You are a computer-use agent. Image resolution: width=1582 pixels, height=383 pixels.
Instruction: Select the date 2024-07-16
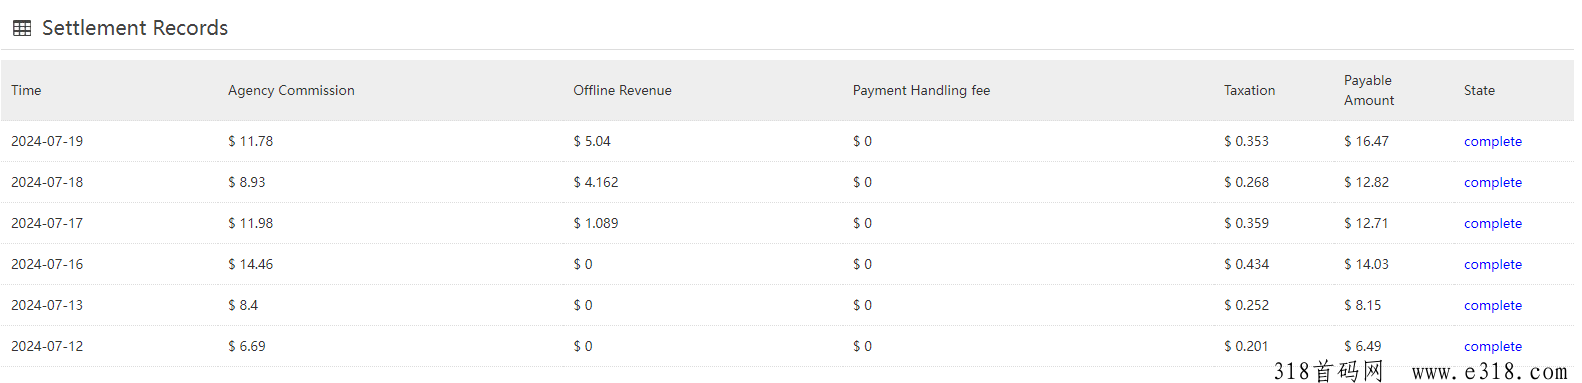[x=47, y=264]
